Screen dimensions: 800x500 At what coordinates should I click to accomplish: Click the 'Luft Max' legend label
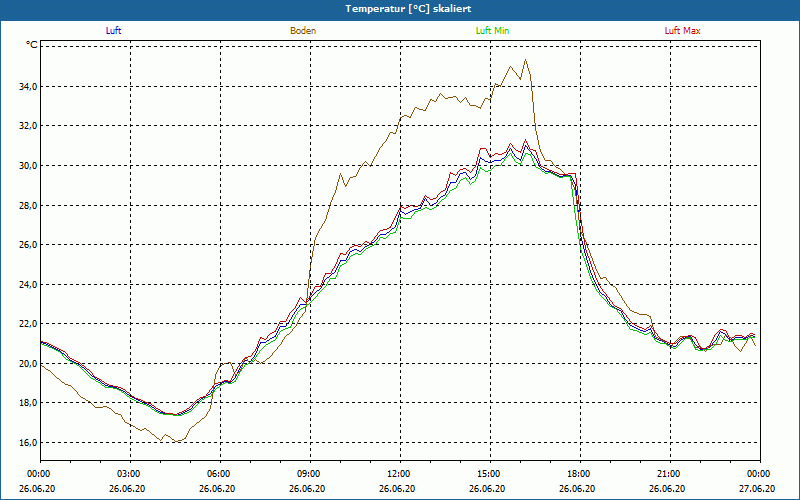coord(682,31)
